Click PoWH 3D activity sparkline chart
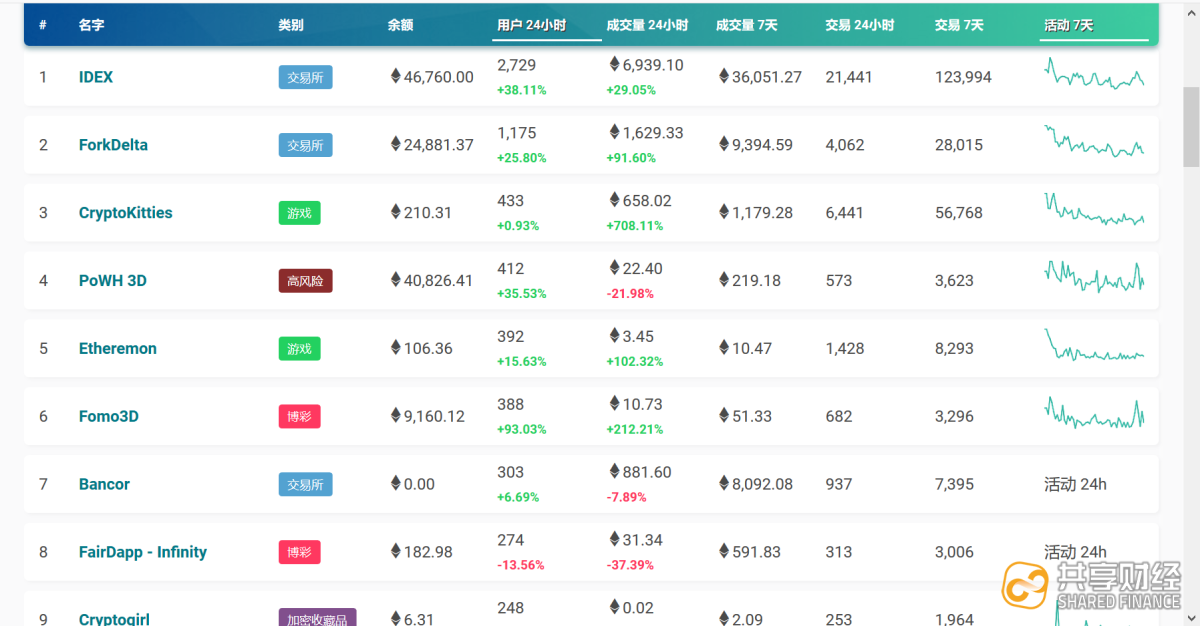This screenshot has height=626, width=1200. pyautogui.click(x=1095, y=277)
